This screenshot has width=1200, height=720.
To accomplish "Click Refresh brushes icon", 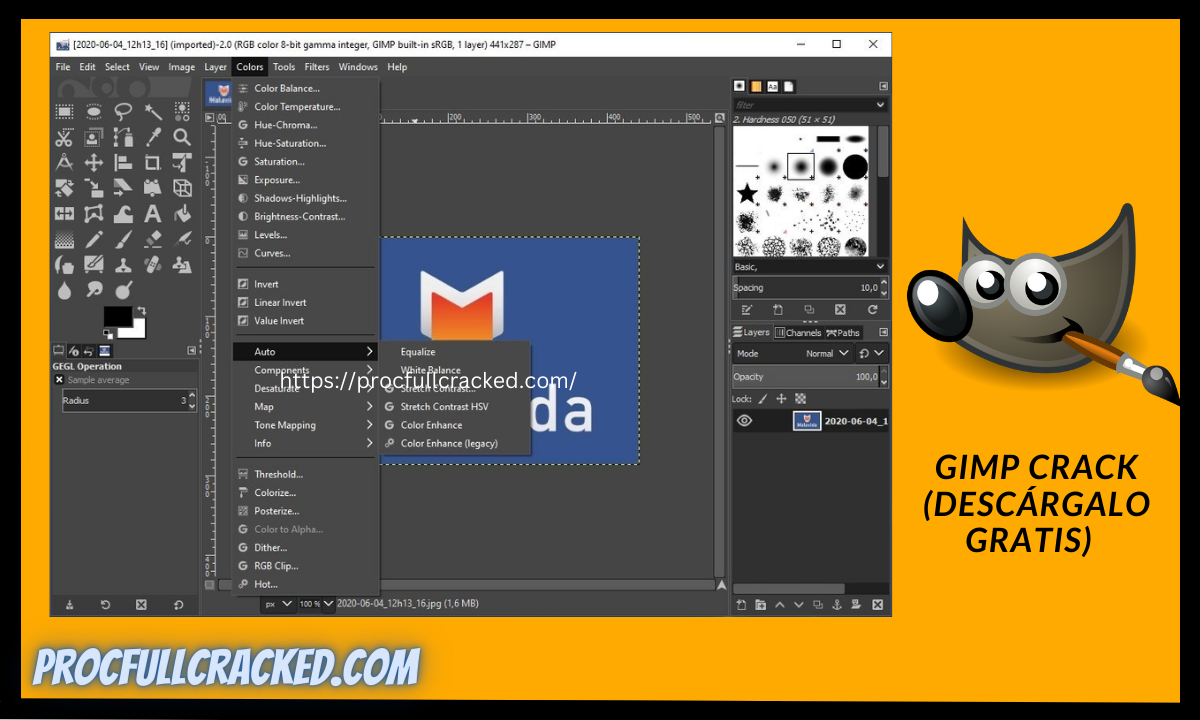I will click(x=872, y=310).
